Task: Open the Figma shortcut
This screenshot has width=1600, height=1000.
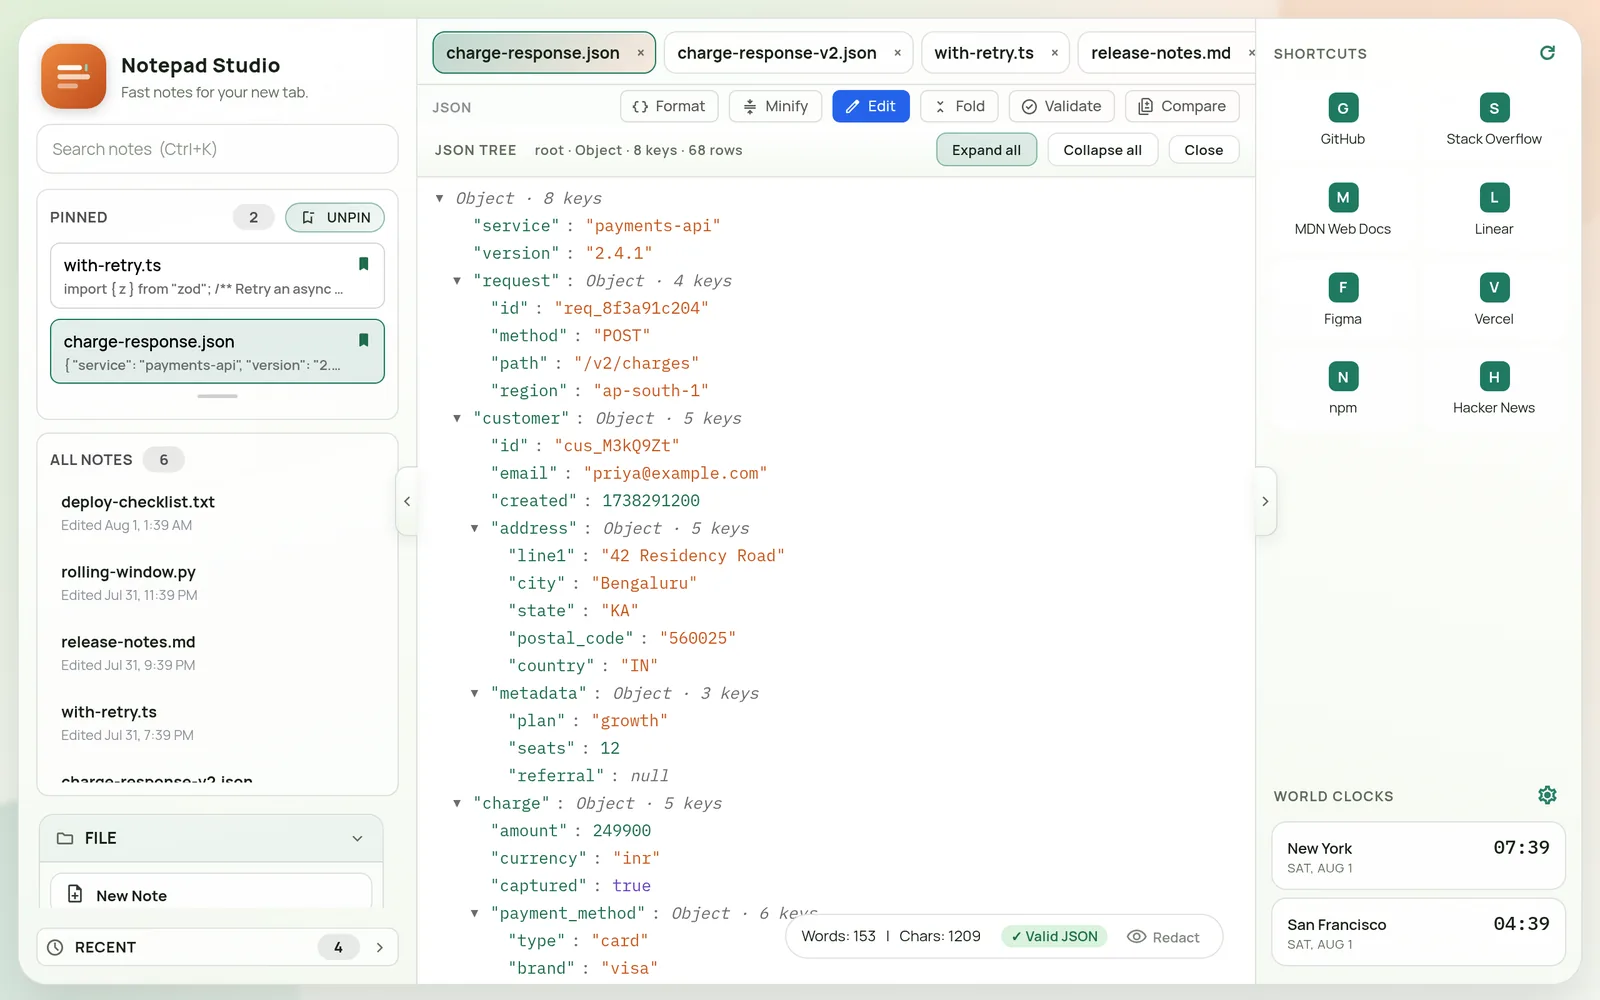Action: pyautogui.click(x=1342, y=299)
